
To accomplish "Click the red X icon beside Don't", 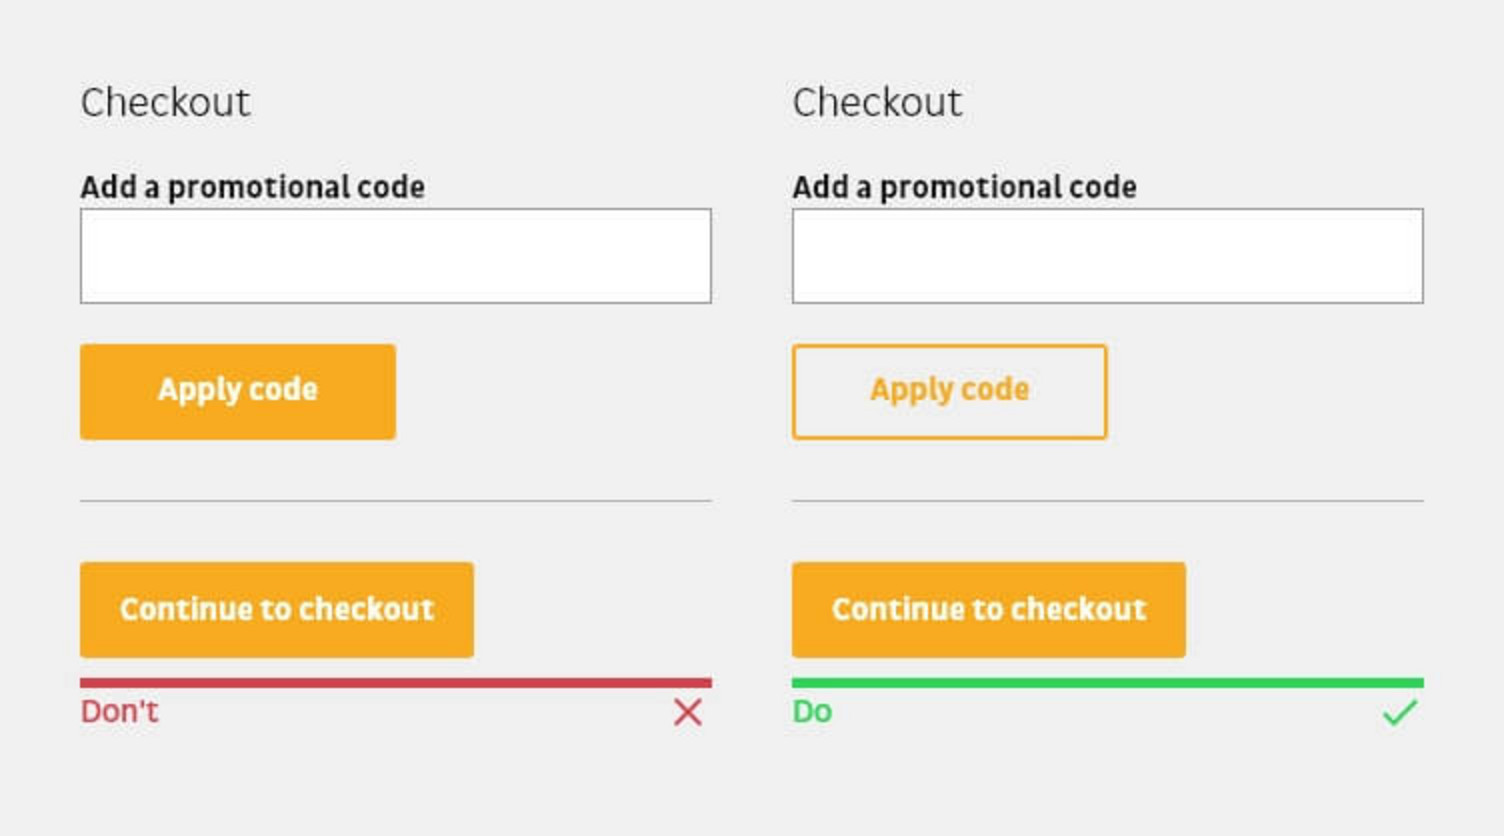I will (688, 712).
